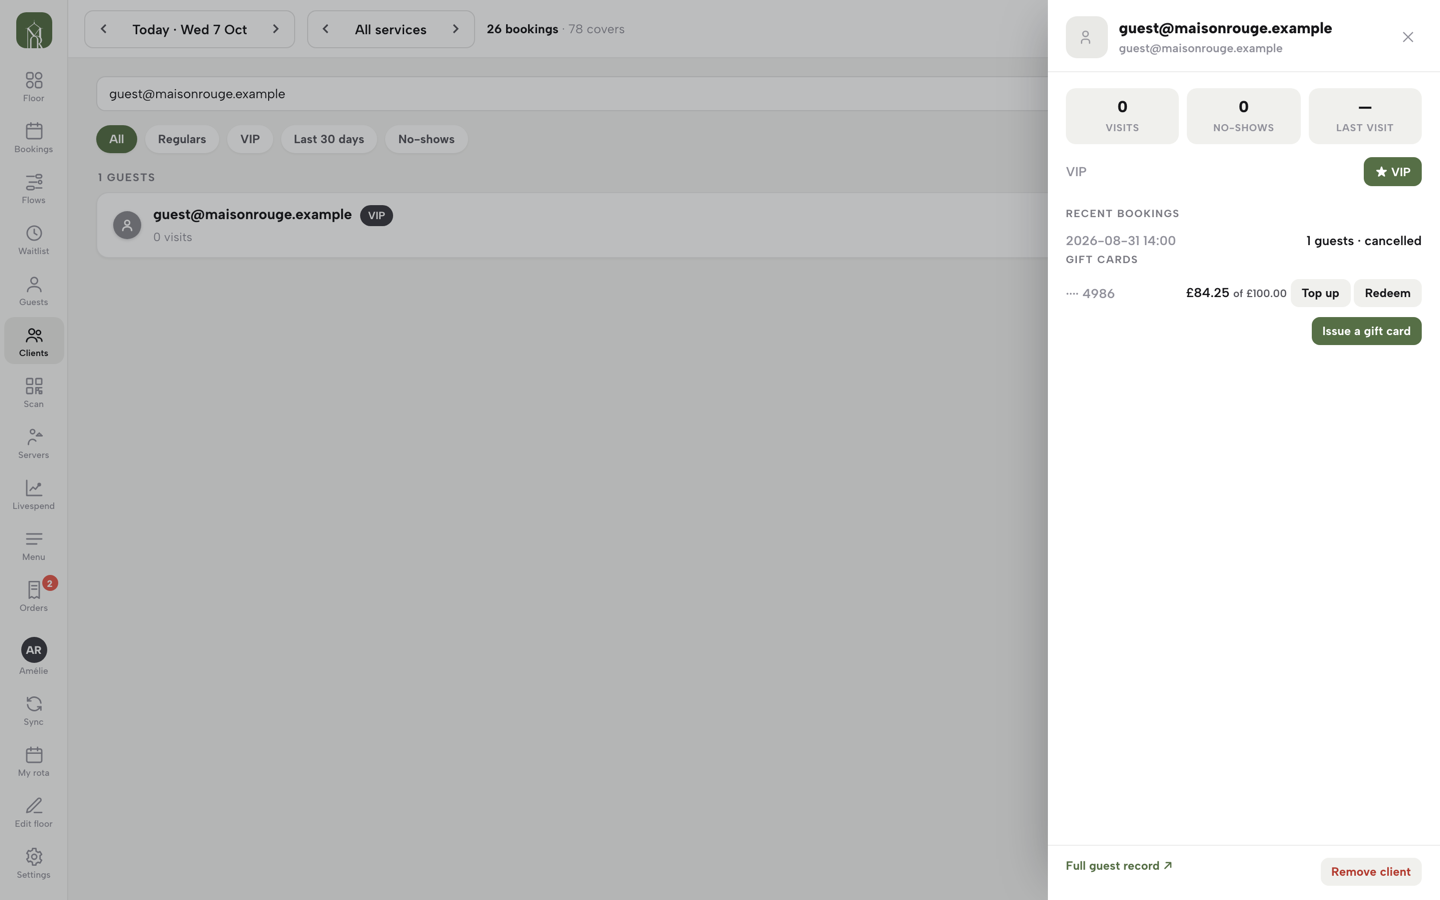This screenshot has height=900, width=1440.
Task: Filter guests by No-shows
Action: (x=426, y=139)
